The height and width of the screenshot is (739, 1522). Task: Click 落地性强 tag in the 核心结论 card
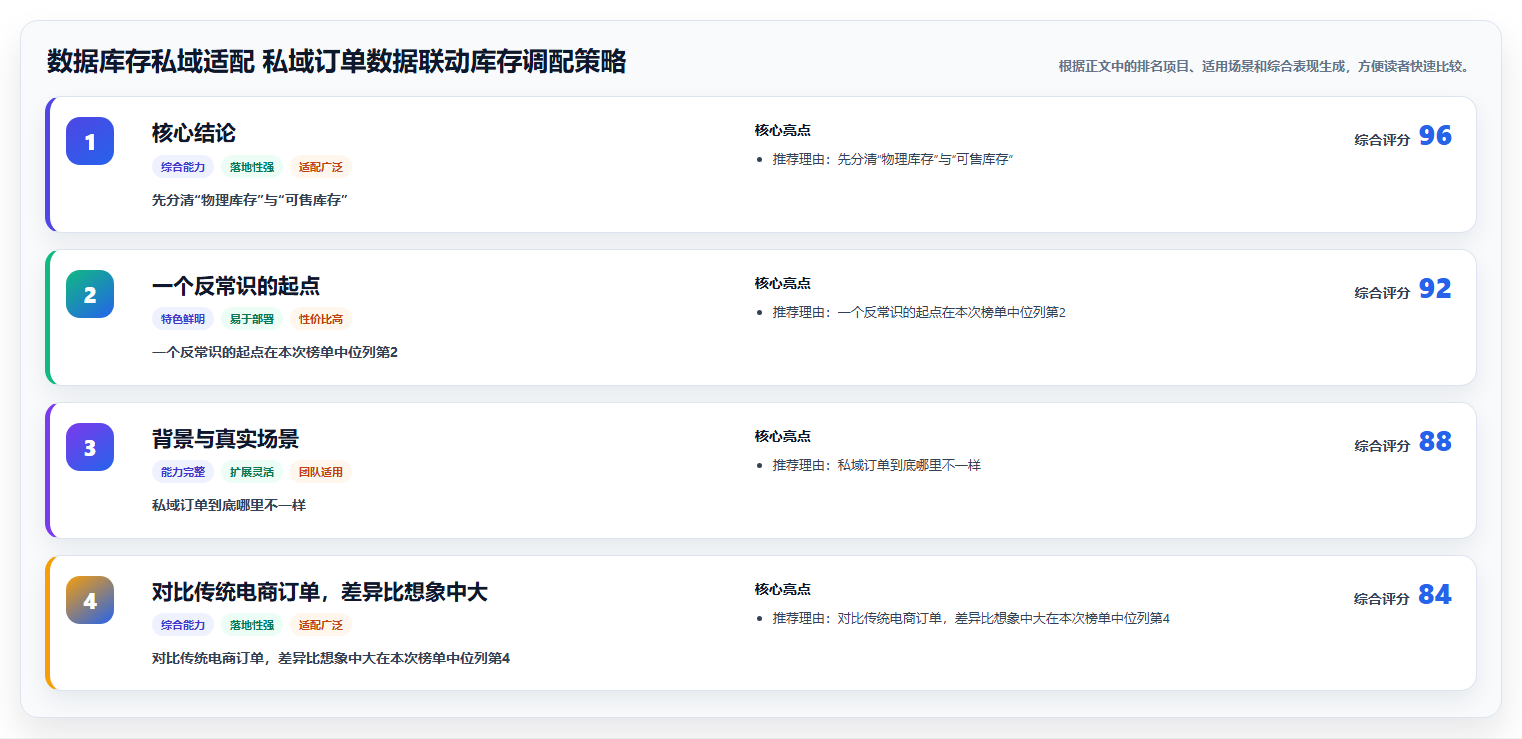pos(252,167)
